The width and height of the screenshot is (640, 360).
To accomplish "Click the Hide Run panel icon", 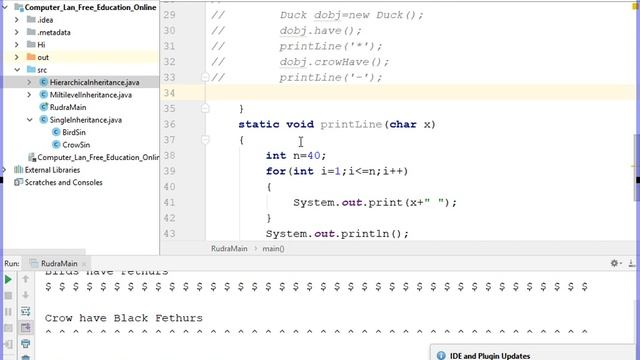I will [631, 263].
